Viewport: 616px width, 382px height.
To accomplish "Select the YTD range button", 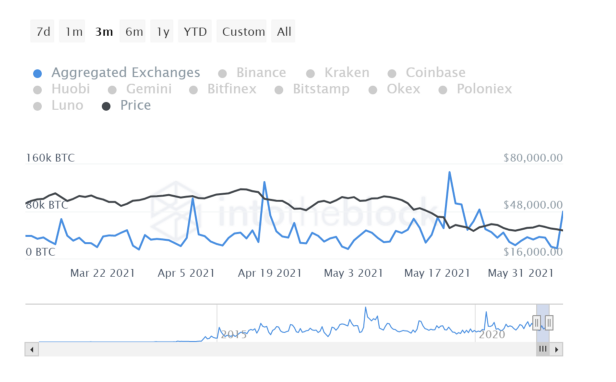I will [195, 31].
